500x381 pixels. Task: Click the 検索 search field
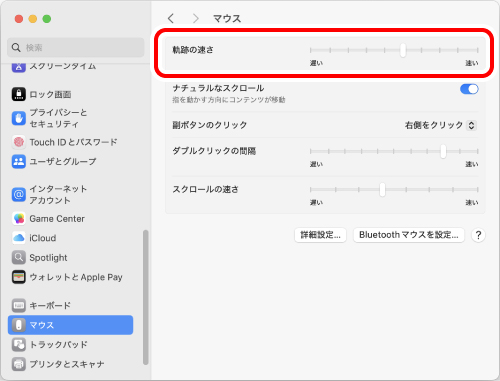click(x=76, y=48)
